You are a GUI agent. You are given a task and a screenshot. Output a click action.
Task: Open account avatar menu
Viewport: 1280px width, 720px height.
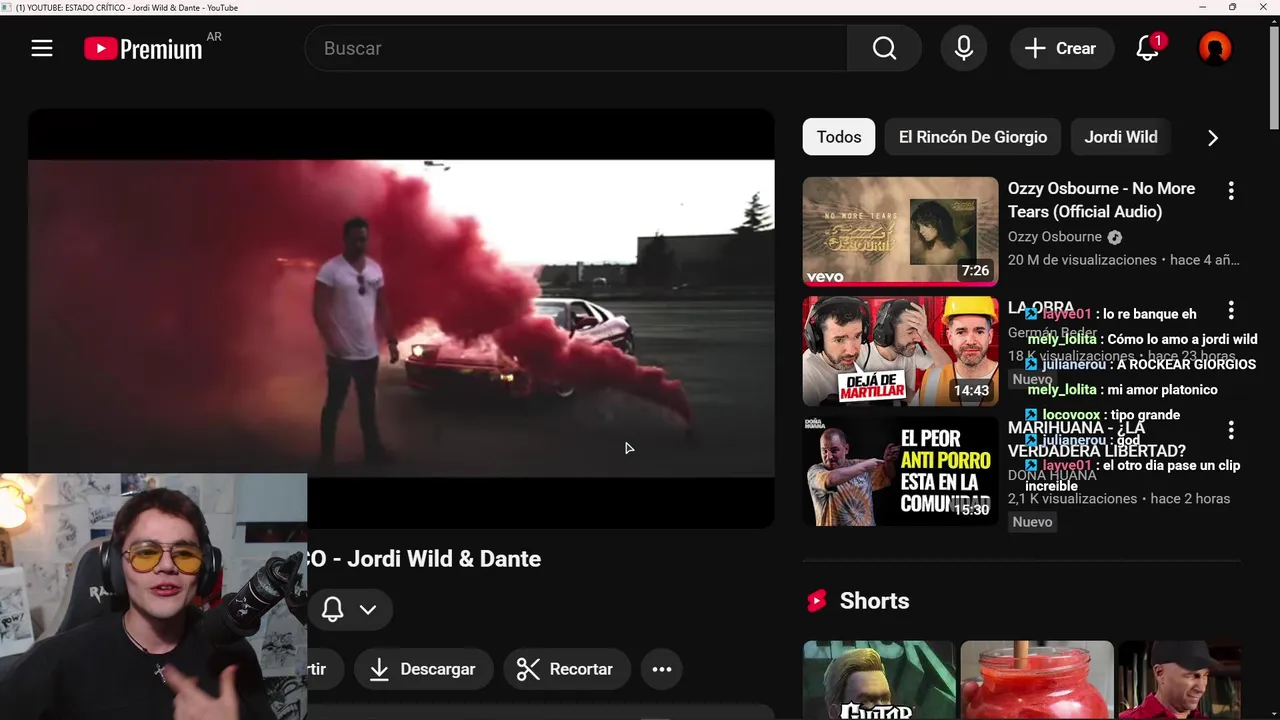coord(1215,48)
